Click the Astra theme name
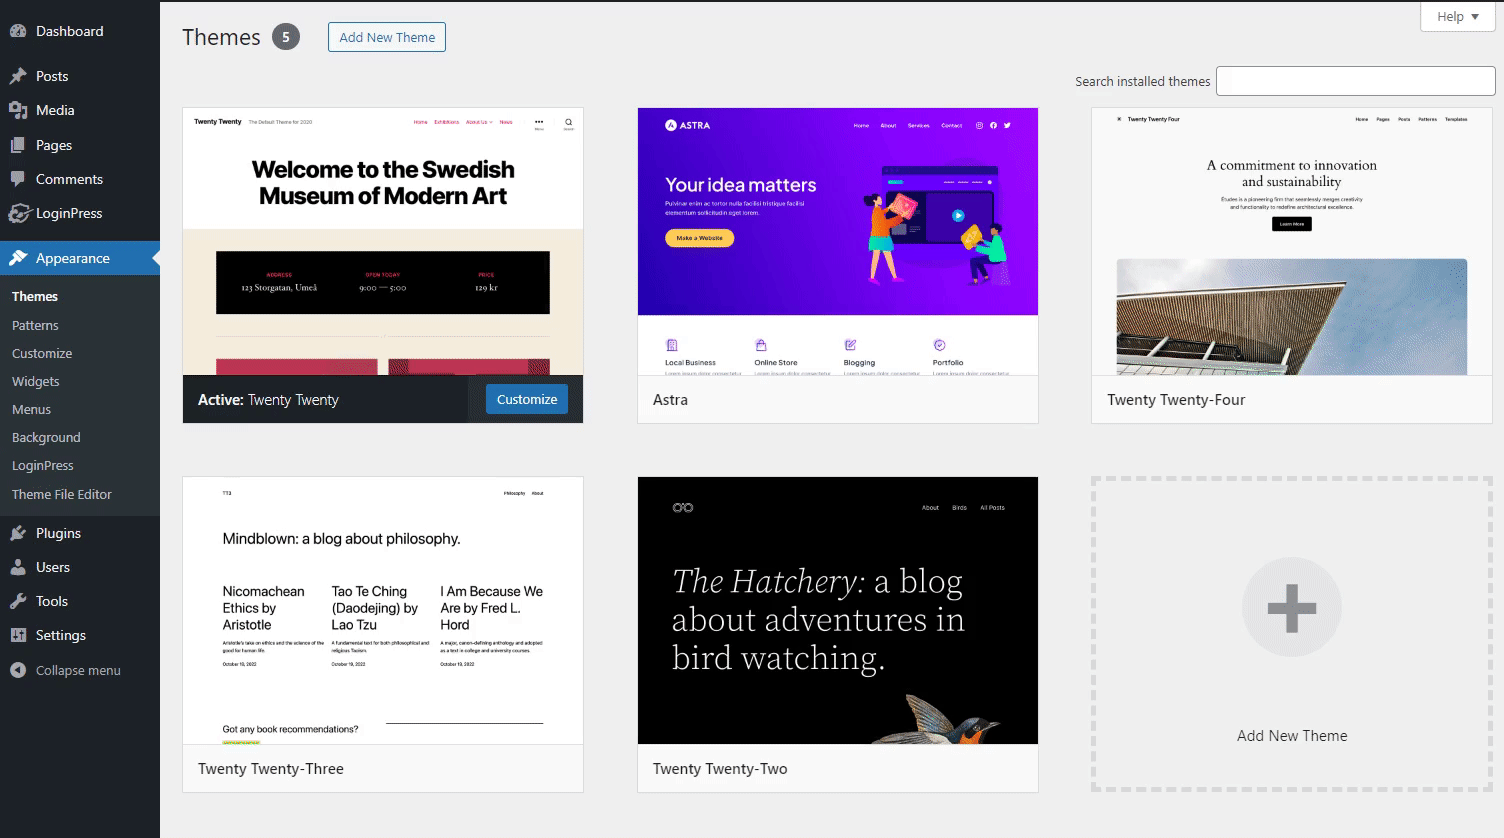 coord(670,399)
